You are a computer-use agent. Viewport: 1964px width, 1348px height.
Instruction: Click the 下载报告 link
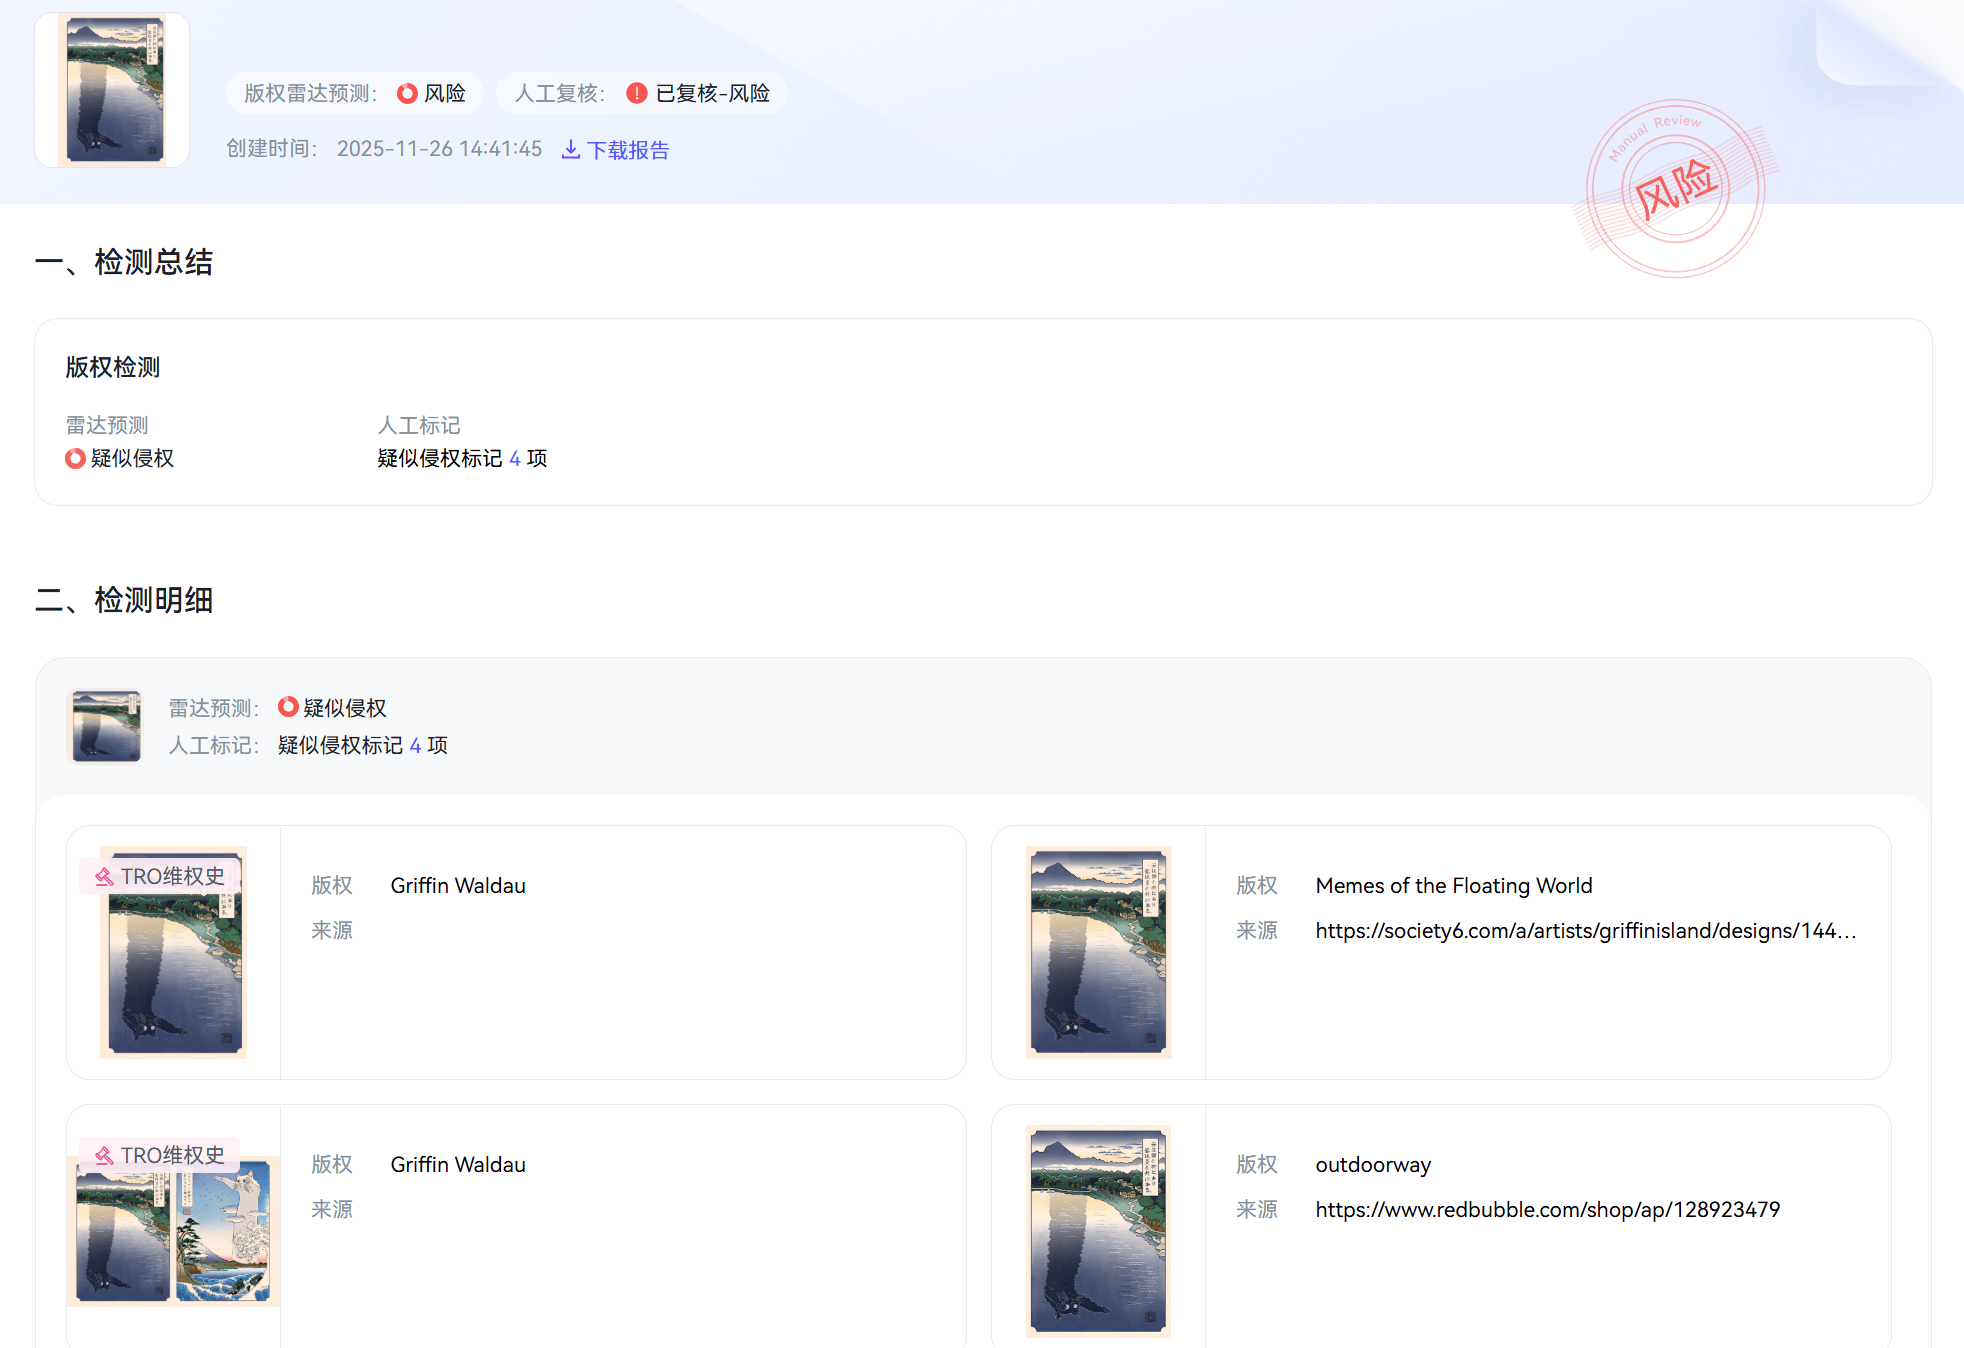(627, 150)
